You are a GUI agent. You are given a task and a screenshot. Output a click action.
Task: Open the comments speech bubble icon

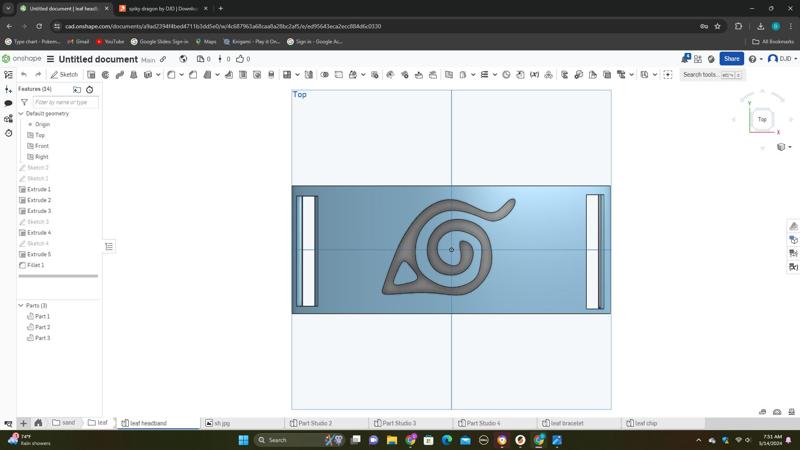coord(8,103)
